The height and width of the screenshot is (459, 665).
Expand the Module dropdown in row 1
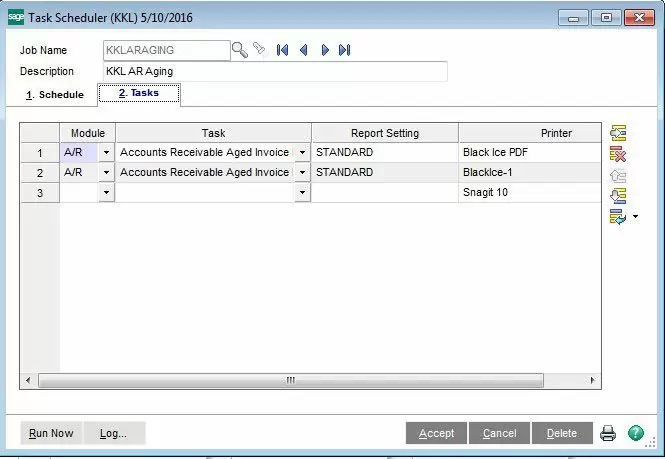[106, 153]
